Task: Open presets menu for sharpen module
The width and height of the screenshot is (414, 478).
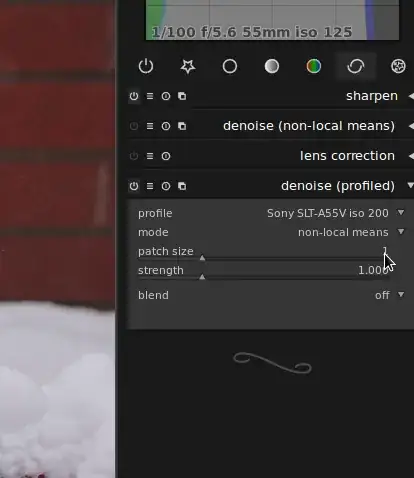Action: 150,96
